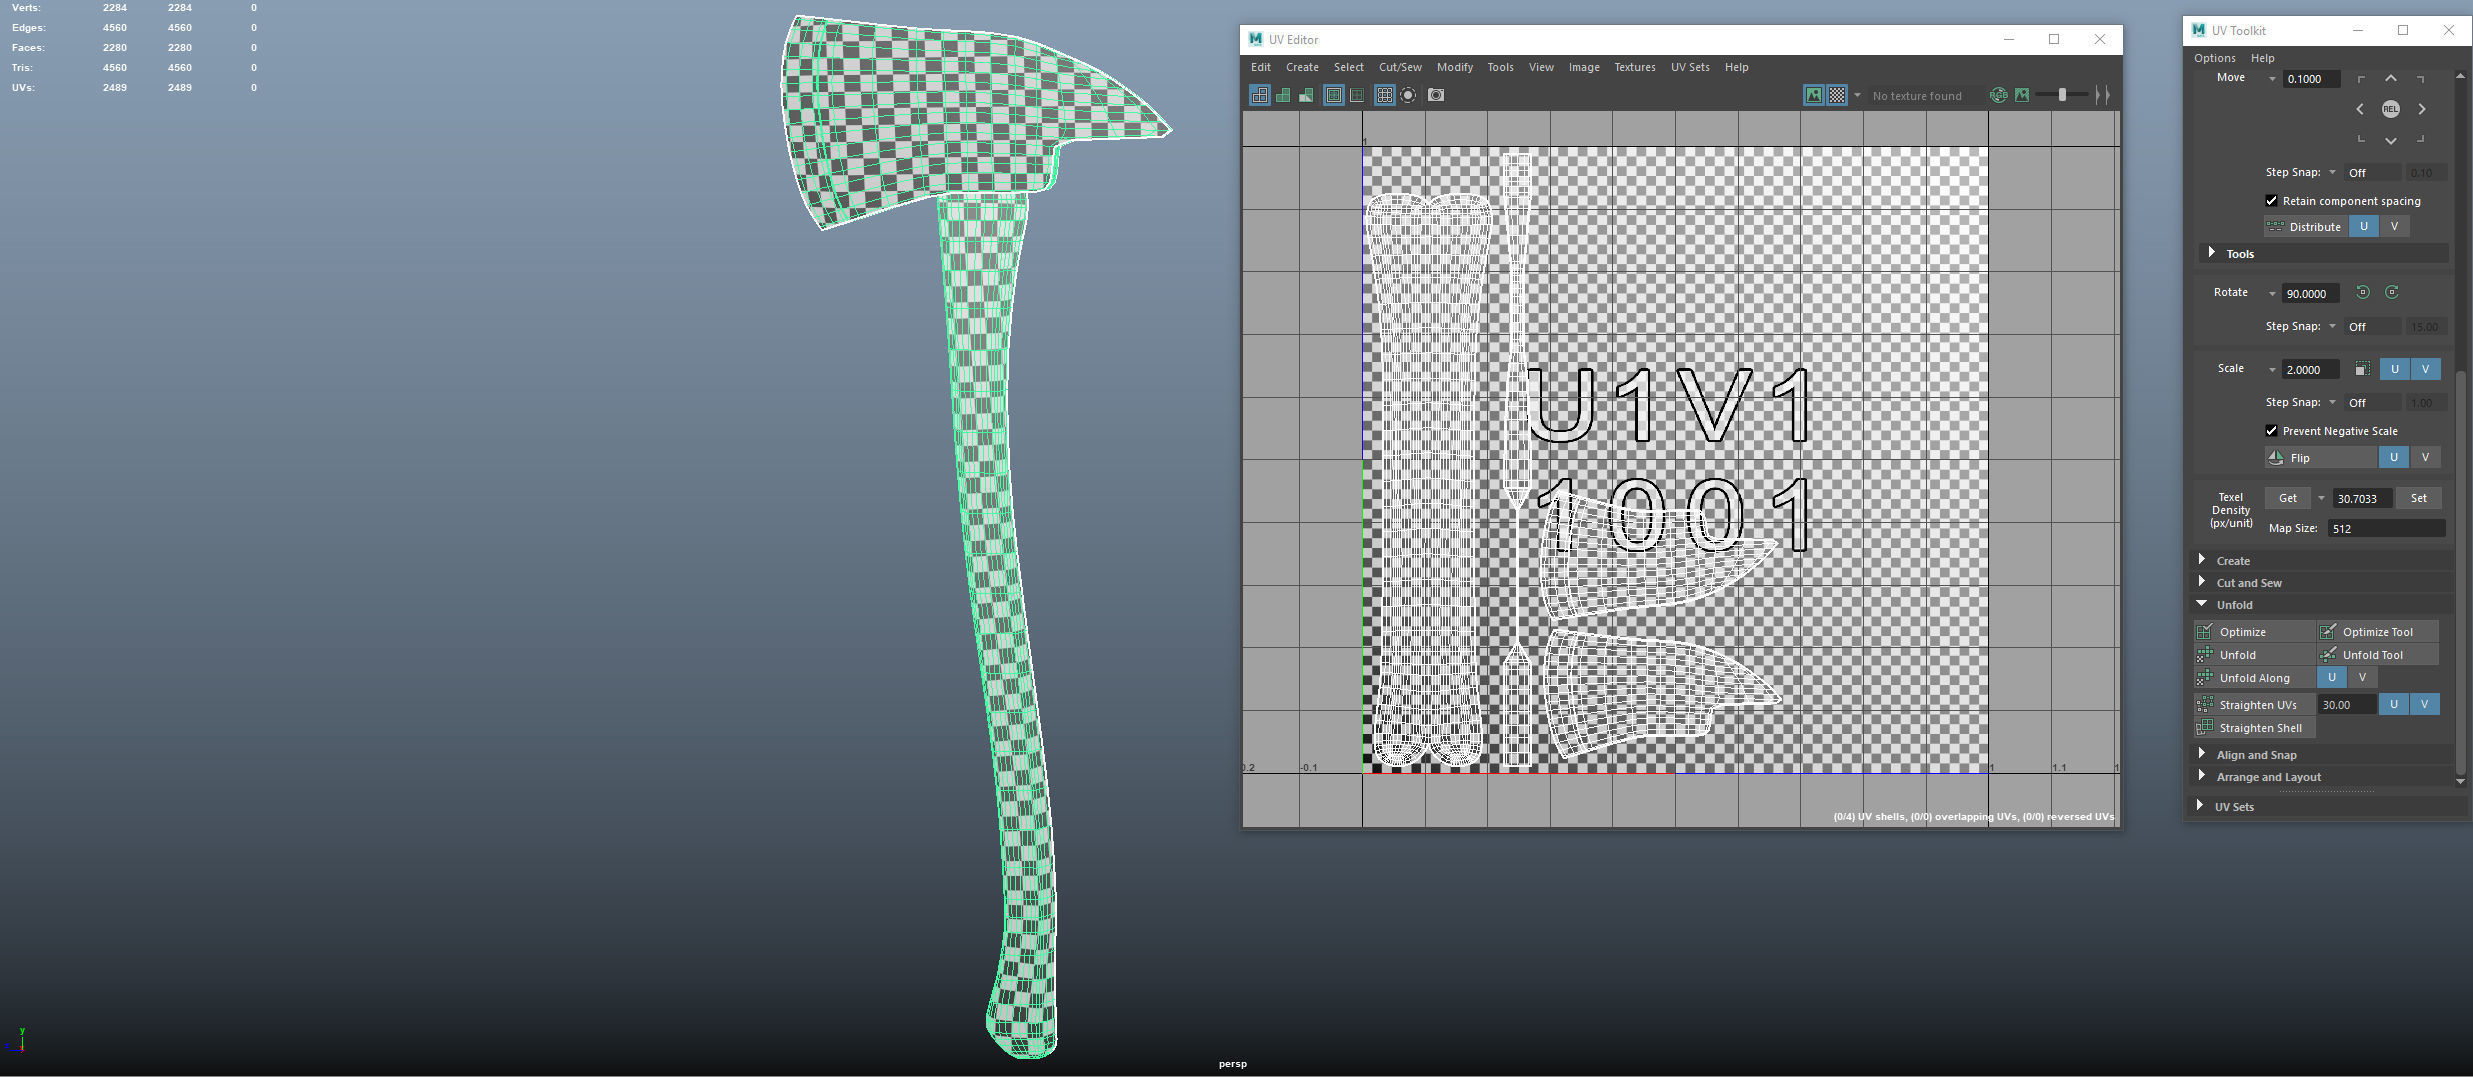This screenshot has height=1077, width=2473.
Task: Toggle Unfold Along V button
Action: point(2362,678)
